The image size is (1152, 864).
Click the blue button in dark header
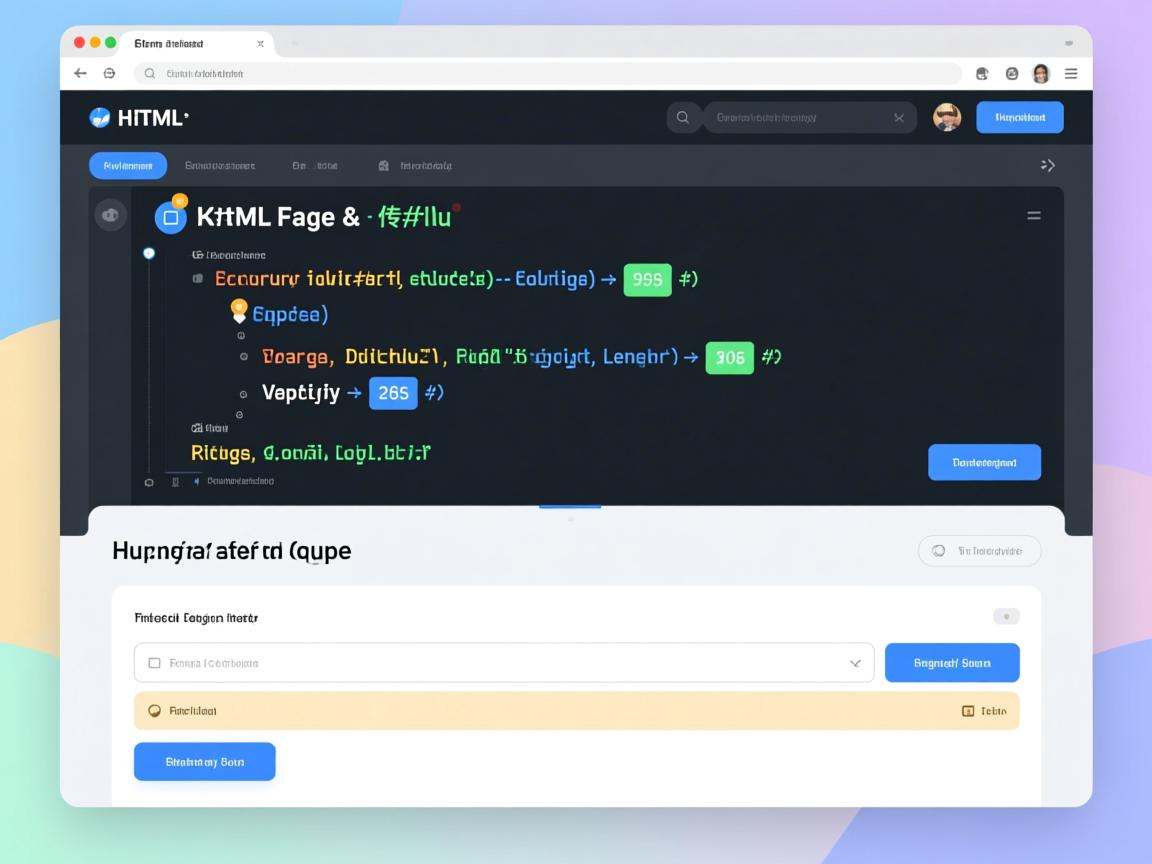click(1019, 117)
